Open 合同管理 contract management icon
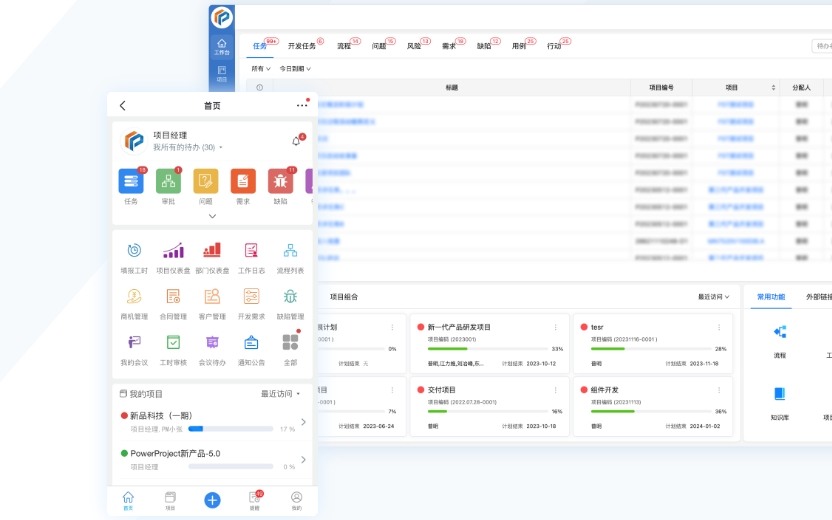Viewport: 832px width, 520px height. coord(173,296)
